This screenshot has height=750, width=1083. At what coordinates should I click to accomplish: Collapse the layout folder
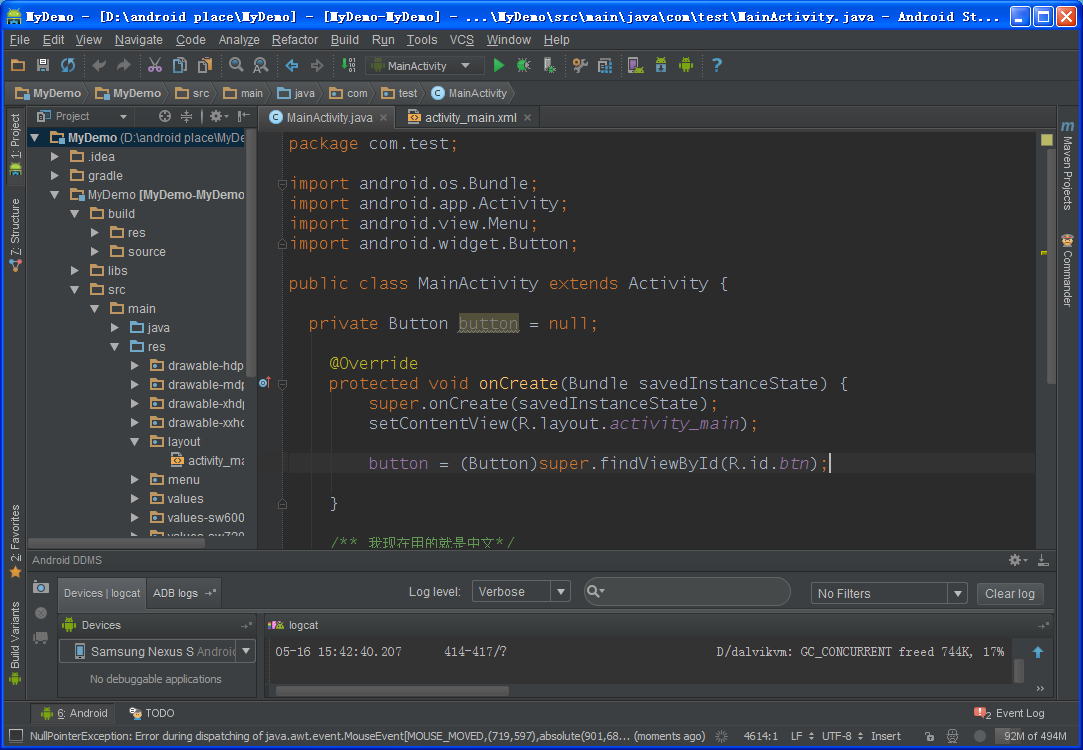[135, 441]
